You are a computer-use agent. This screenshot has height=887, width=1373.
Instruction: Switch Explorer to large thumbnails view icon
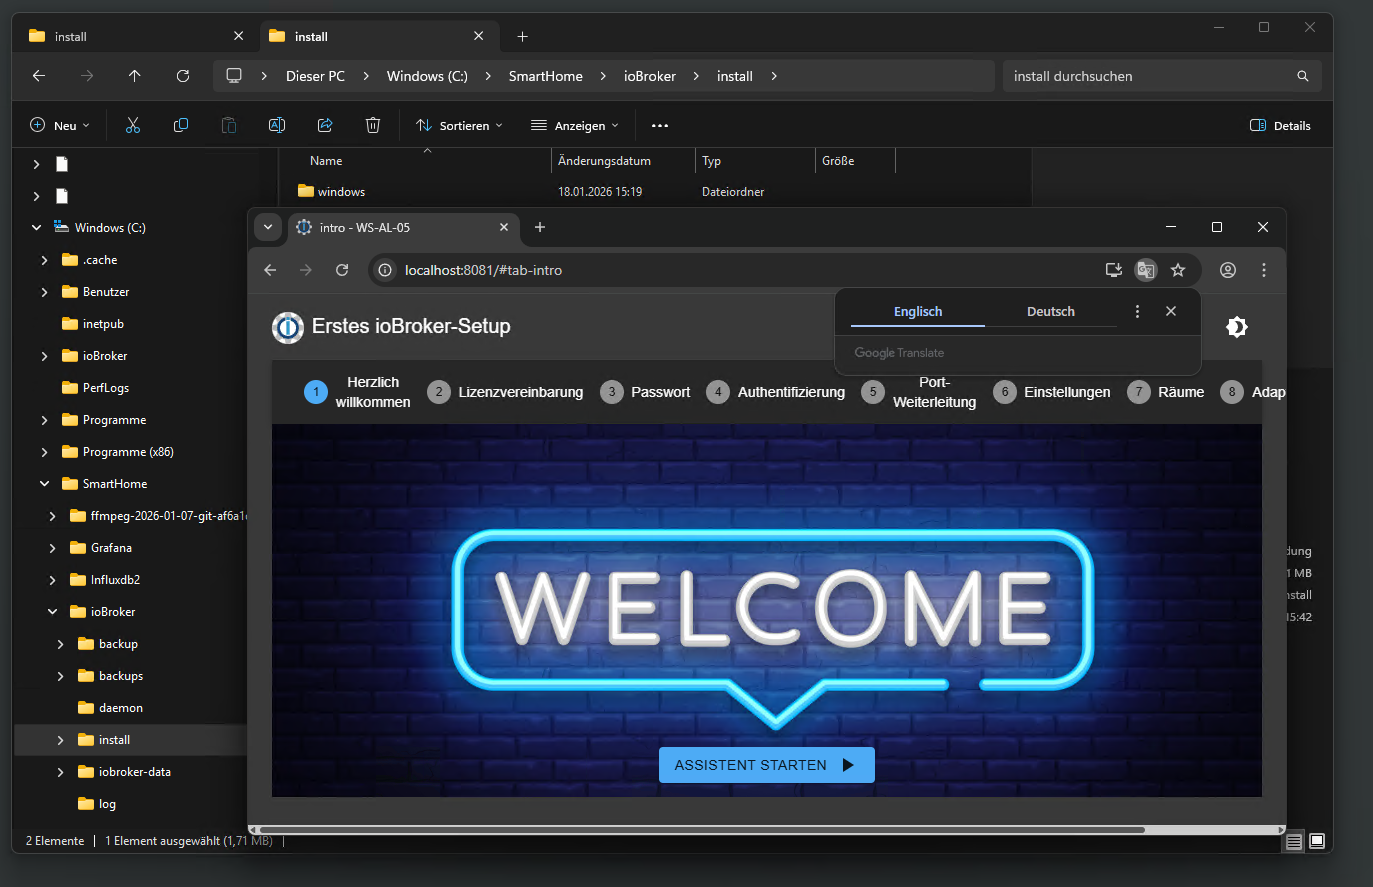[x=1317, y=841]
